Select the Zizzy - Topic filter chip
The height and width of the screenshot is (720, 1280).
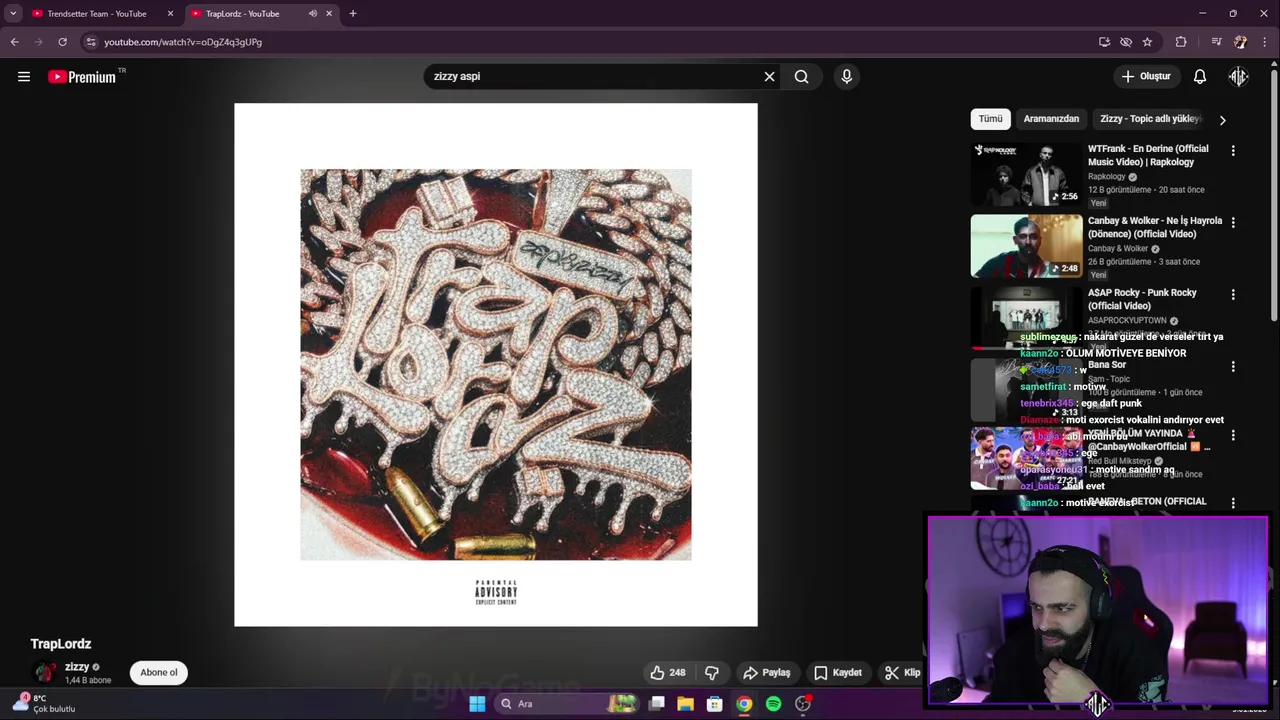click(1150, 119)
